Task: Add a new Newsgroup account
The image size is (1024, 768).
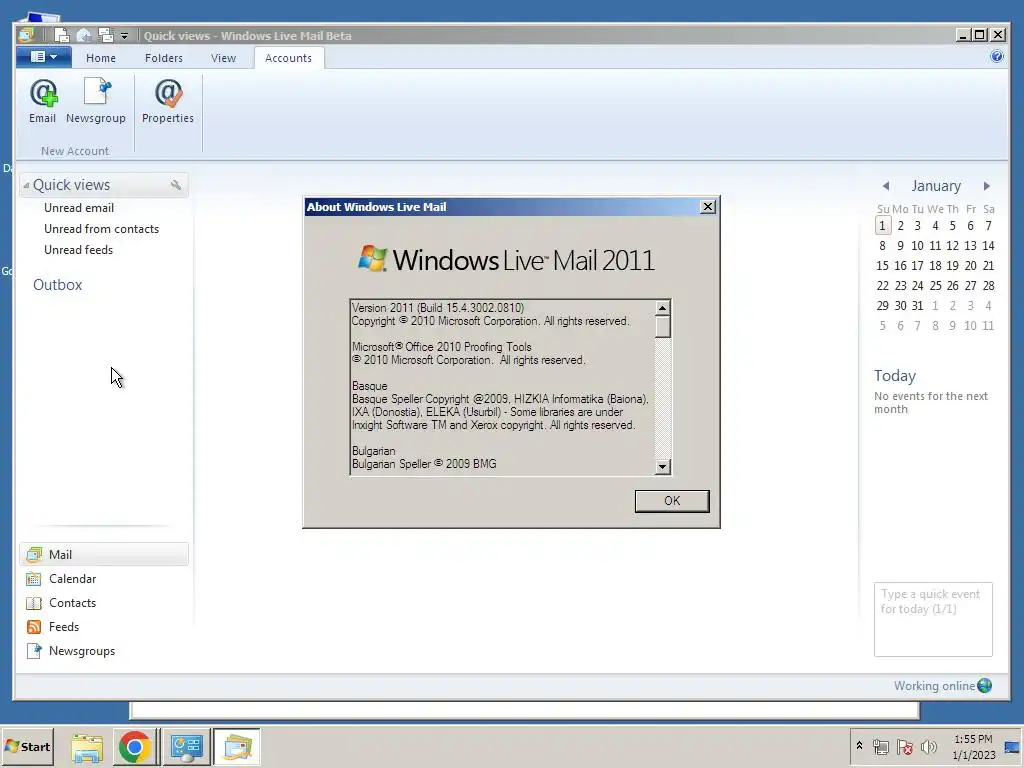Action: (x=96, y=102)
